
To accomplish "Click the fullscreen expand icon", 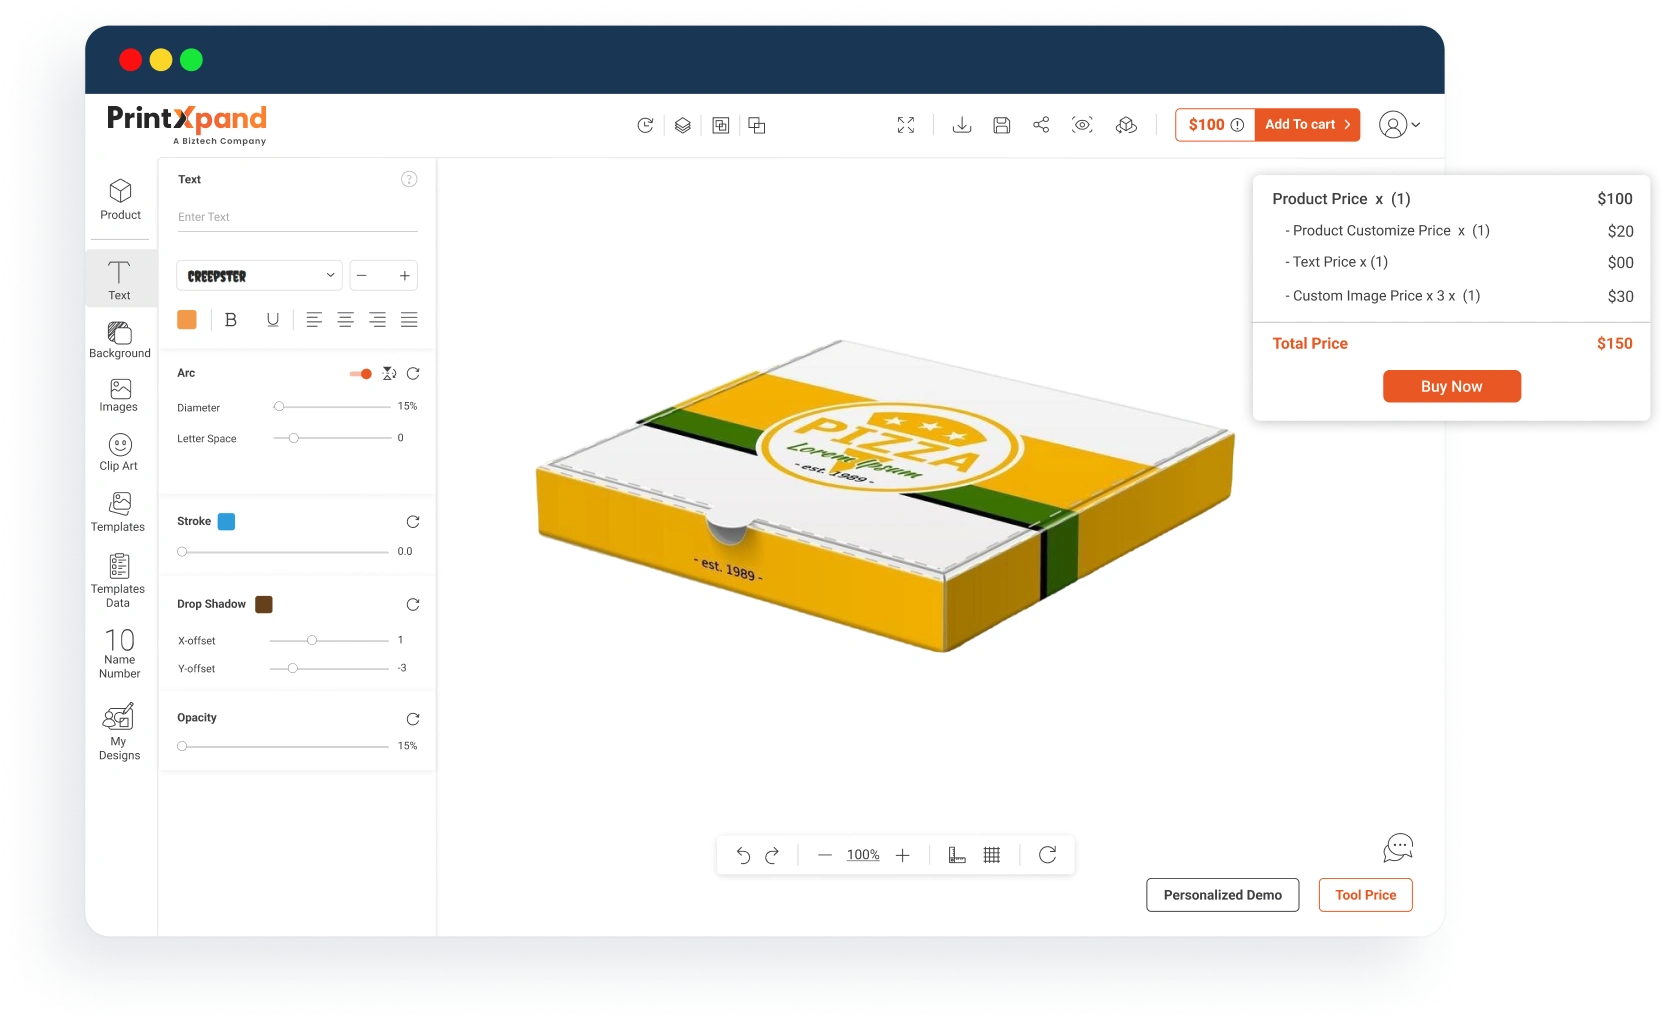I will click(x=906, y=125).
